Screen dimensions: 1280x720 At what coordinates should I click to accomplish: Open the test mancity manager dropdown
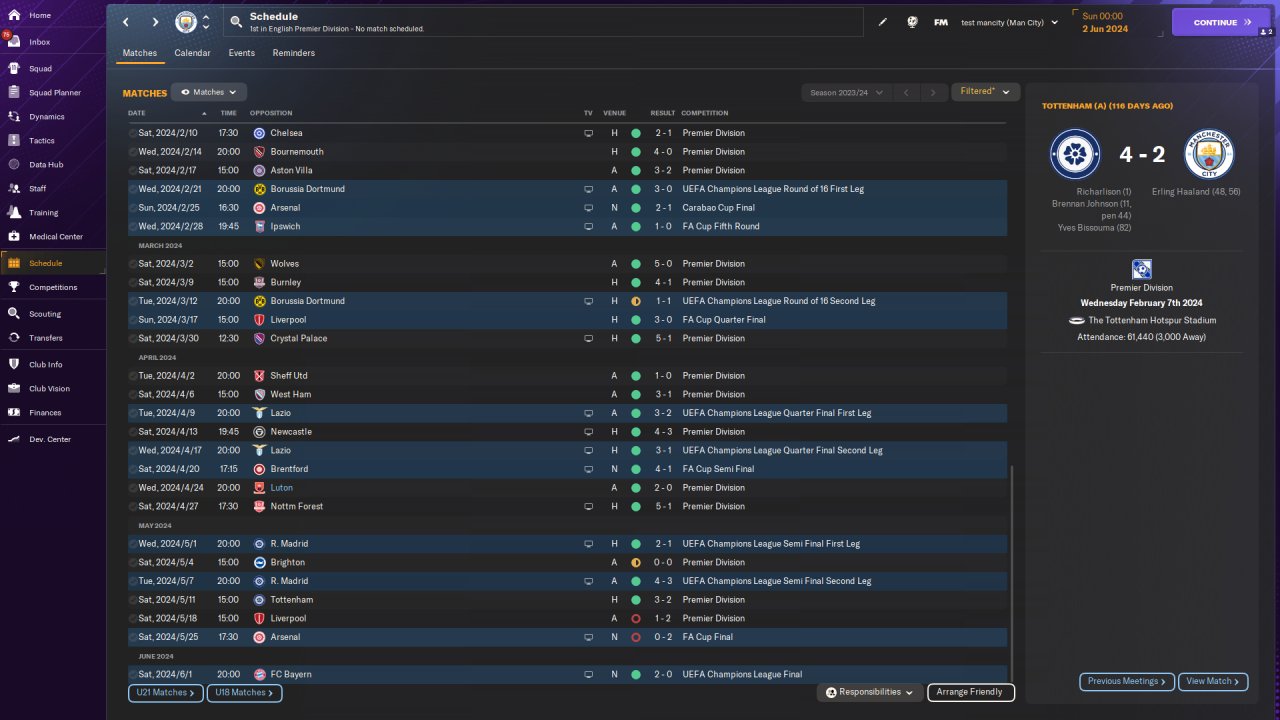click(x=1009, y=22)
